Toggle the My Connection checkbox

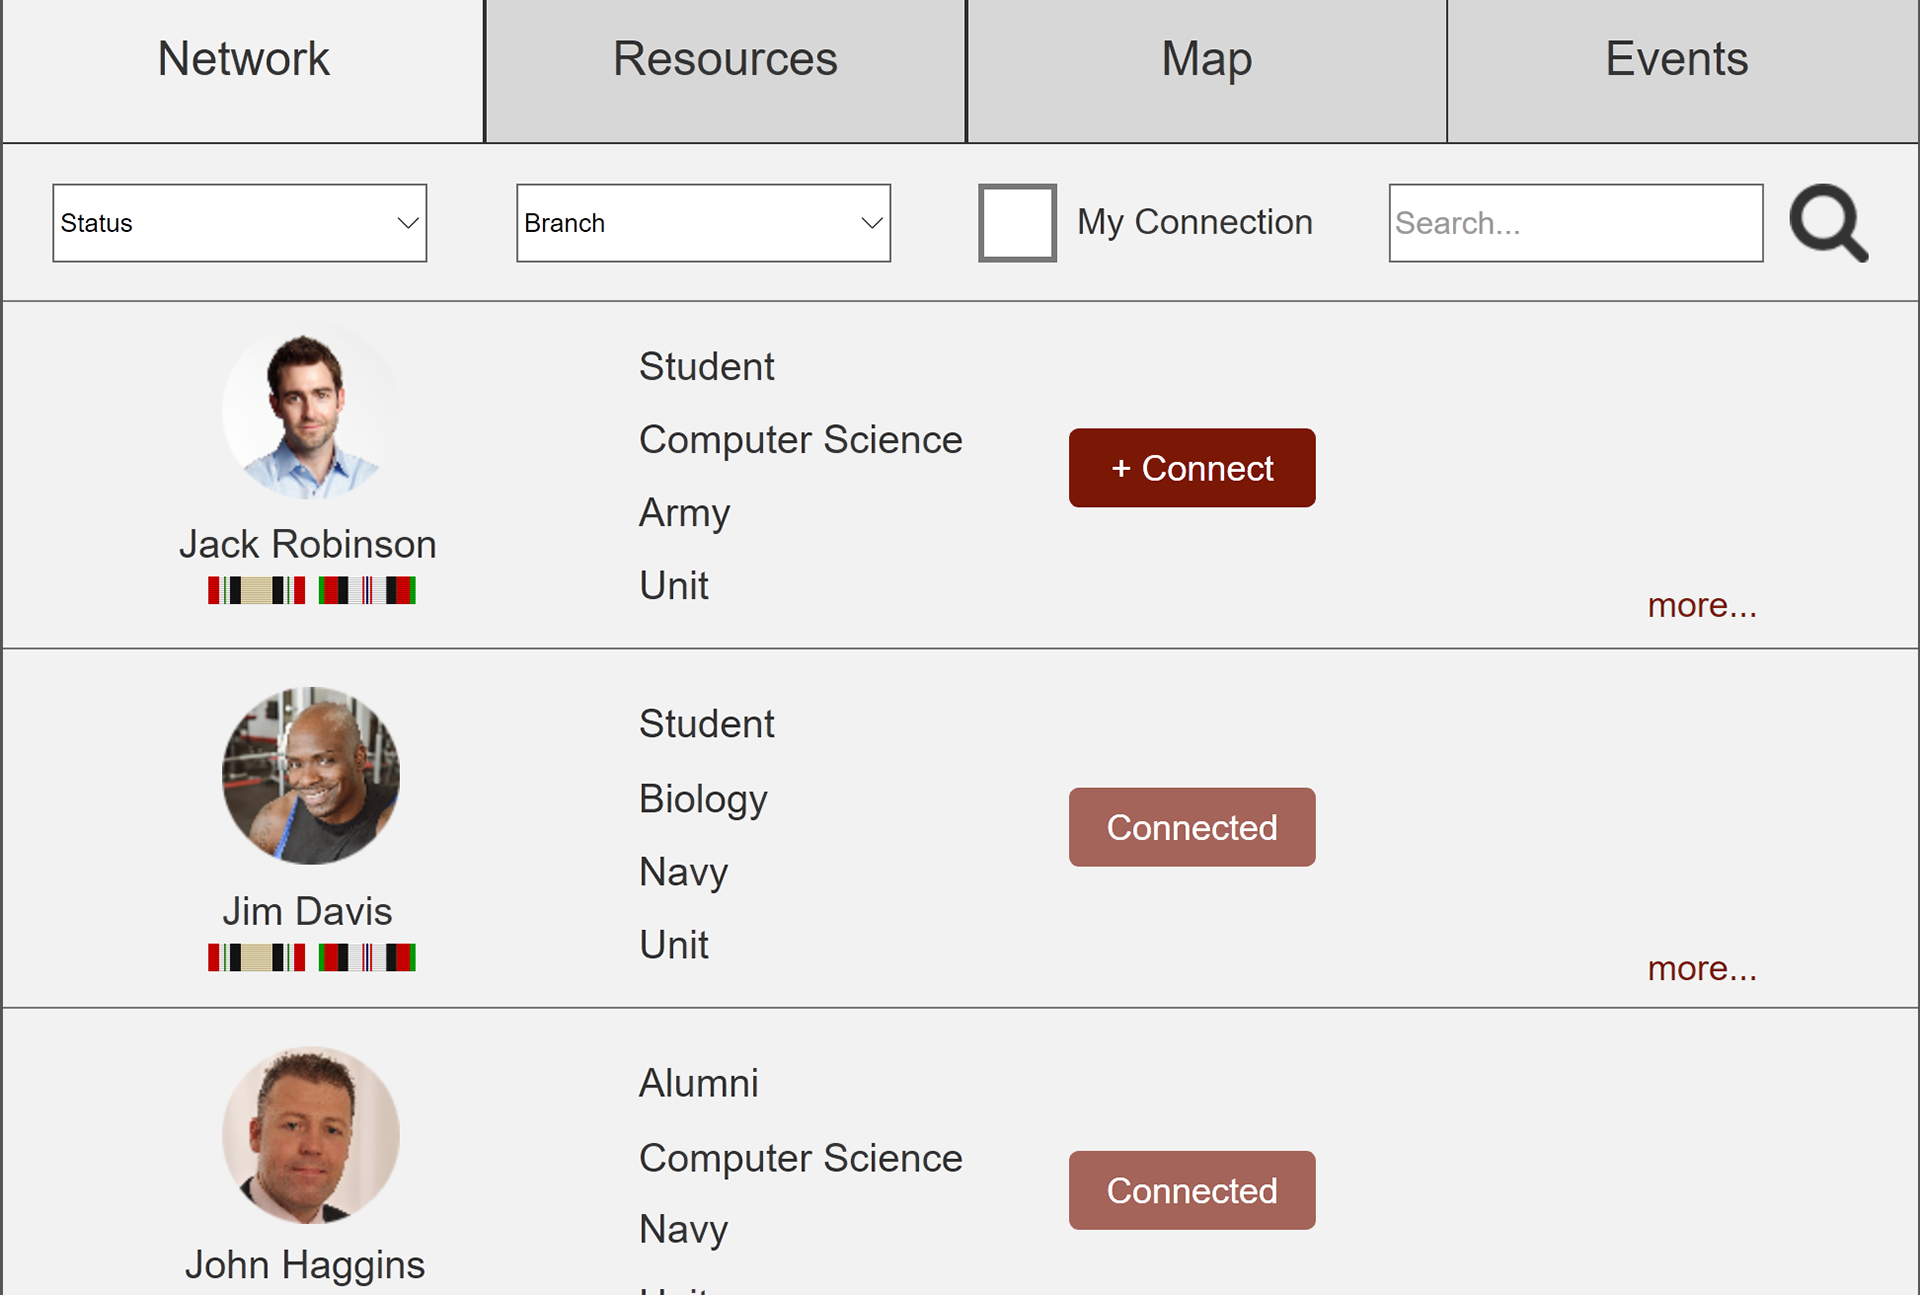[x=1017, y=223]
